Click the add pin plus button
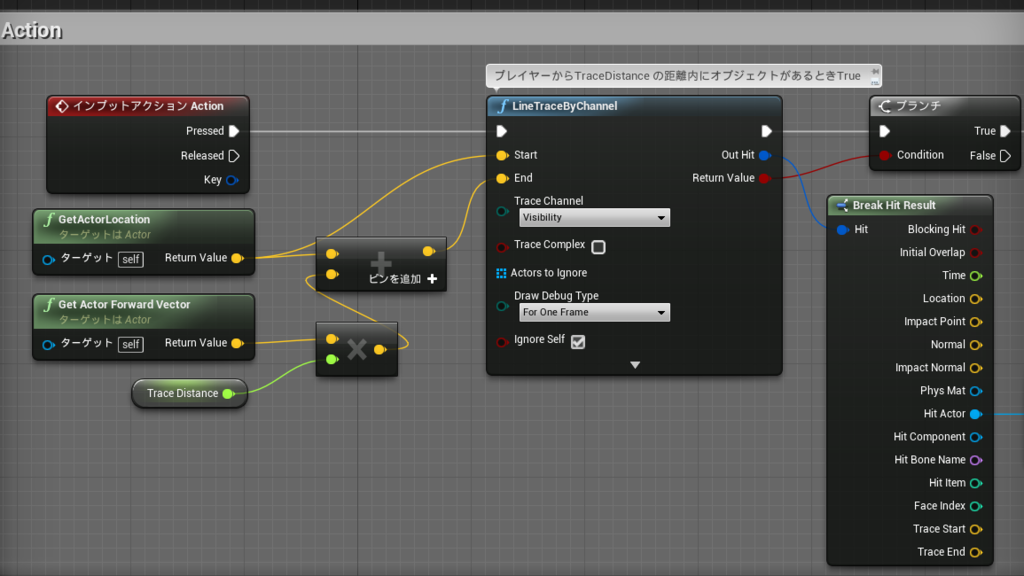This screenshot has width=1024, height=576. coord(432,279)
